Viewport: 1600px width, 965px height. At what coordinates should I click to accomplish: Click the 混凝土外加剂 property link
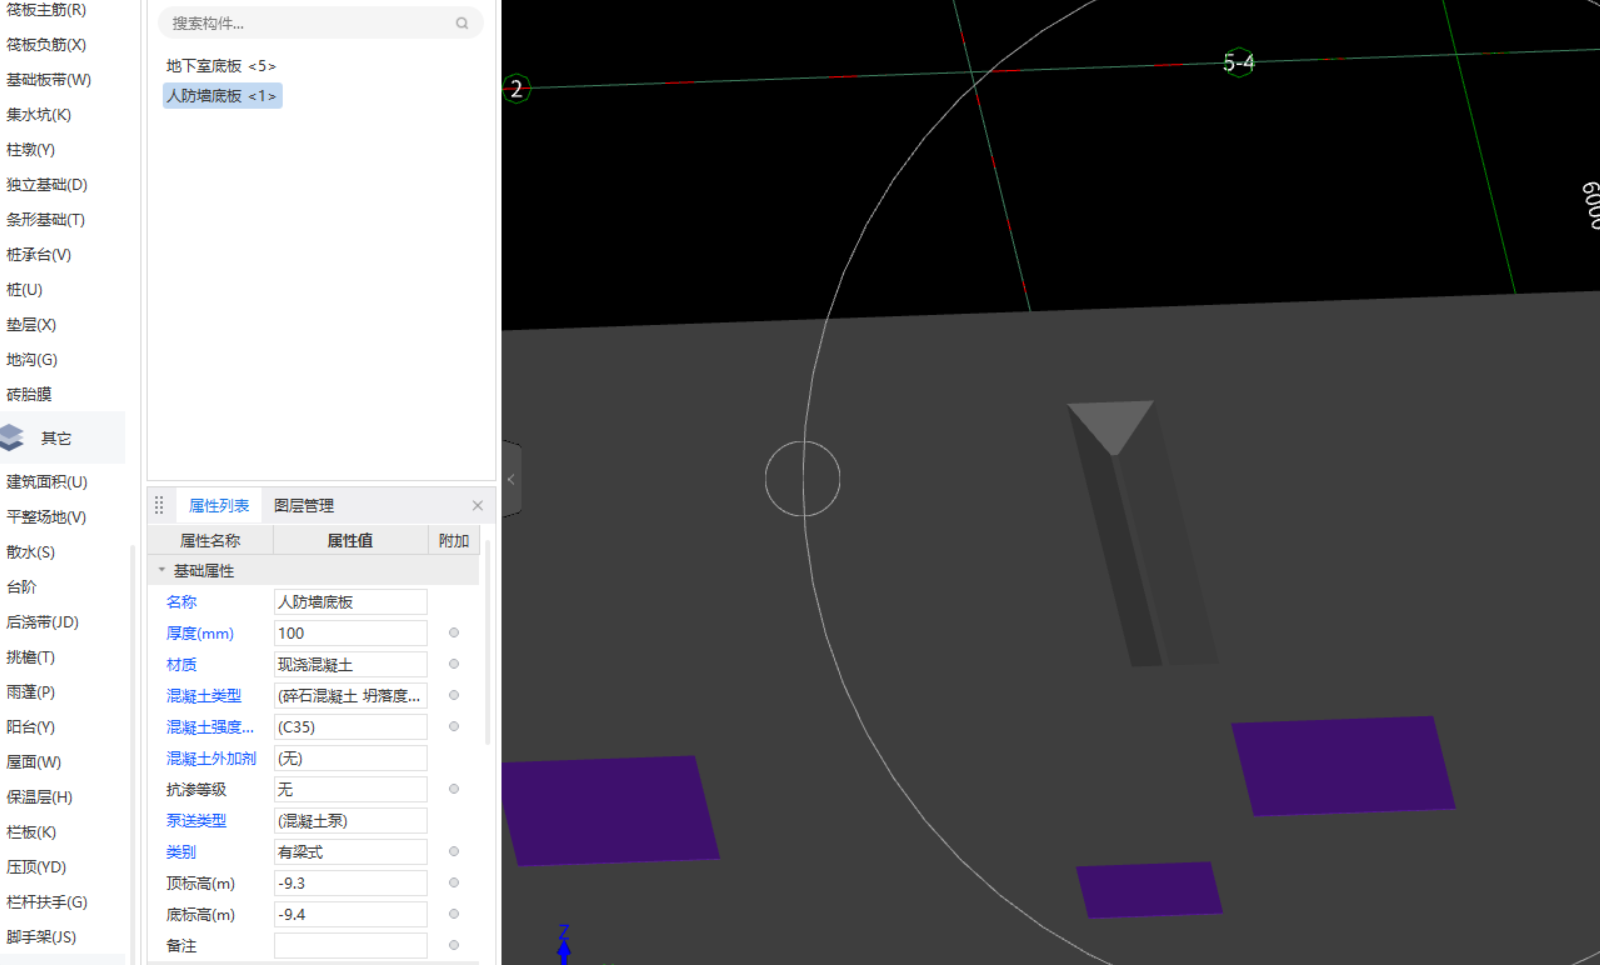pyautogui.click(x=211, y=758)
